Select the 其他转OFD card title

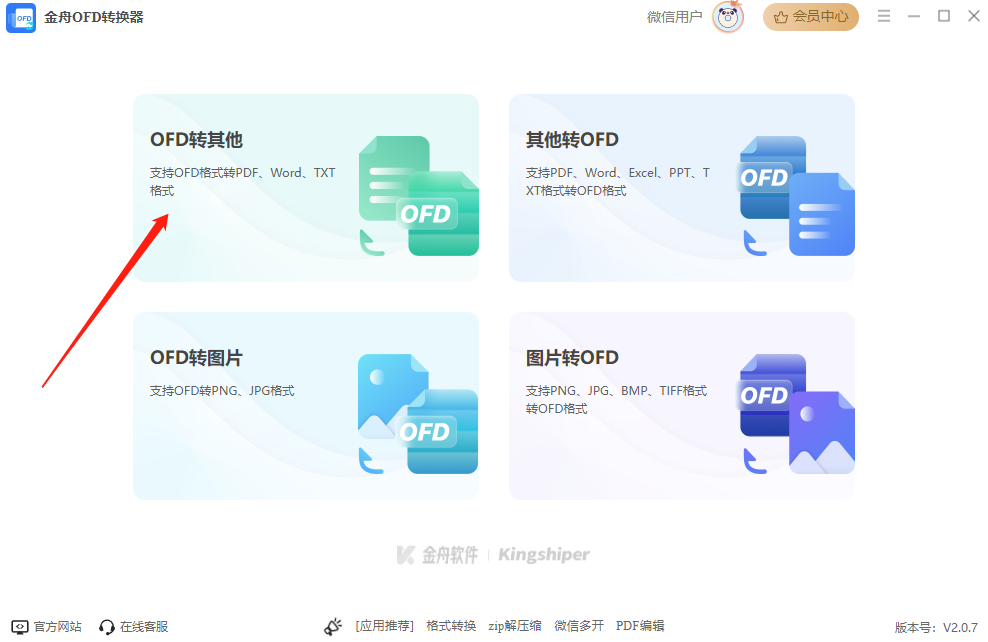pos(572,139)
